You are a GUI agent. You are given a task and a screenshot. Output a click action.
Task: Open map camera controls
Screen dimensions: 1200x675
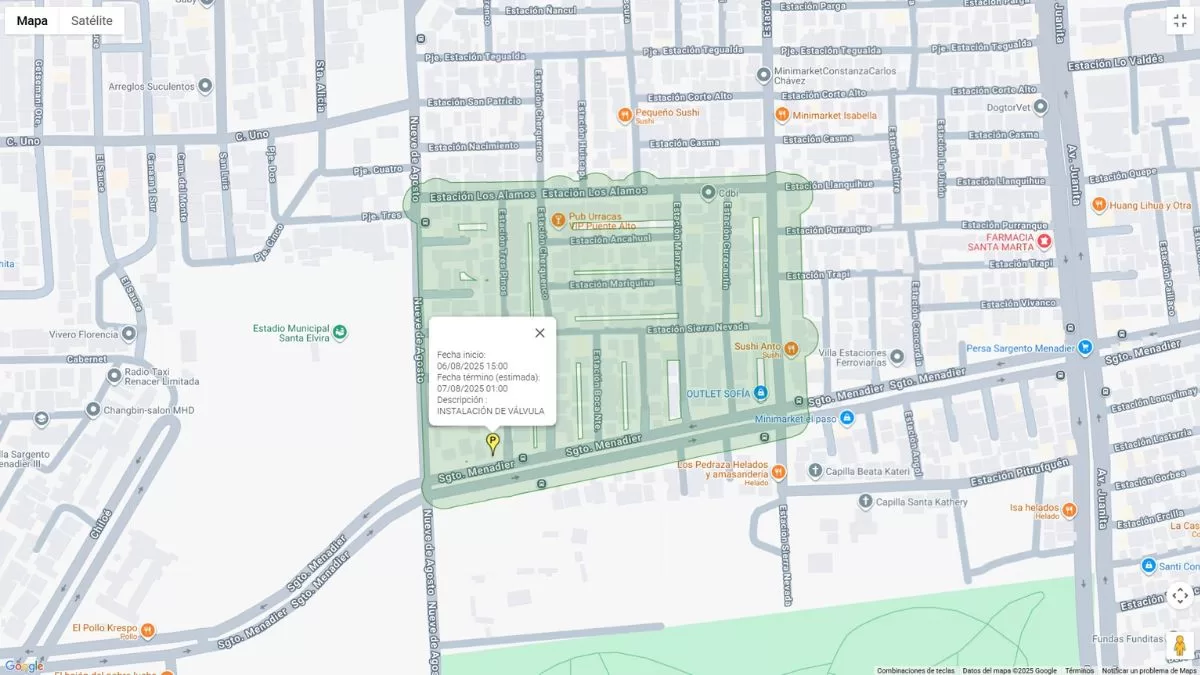point(1180,596)
